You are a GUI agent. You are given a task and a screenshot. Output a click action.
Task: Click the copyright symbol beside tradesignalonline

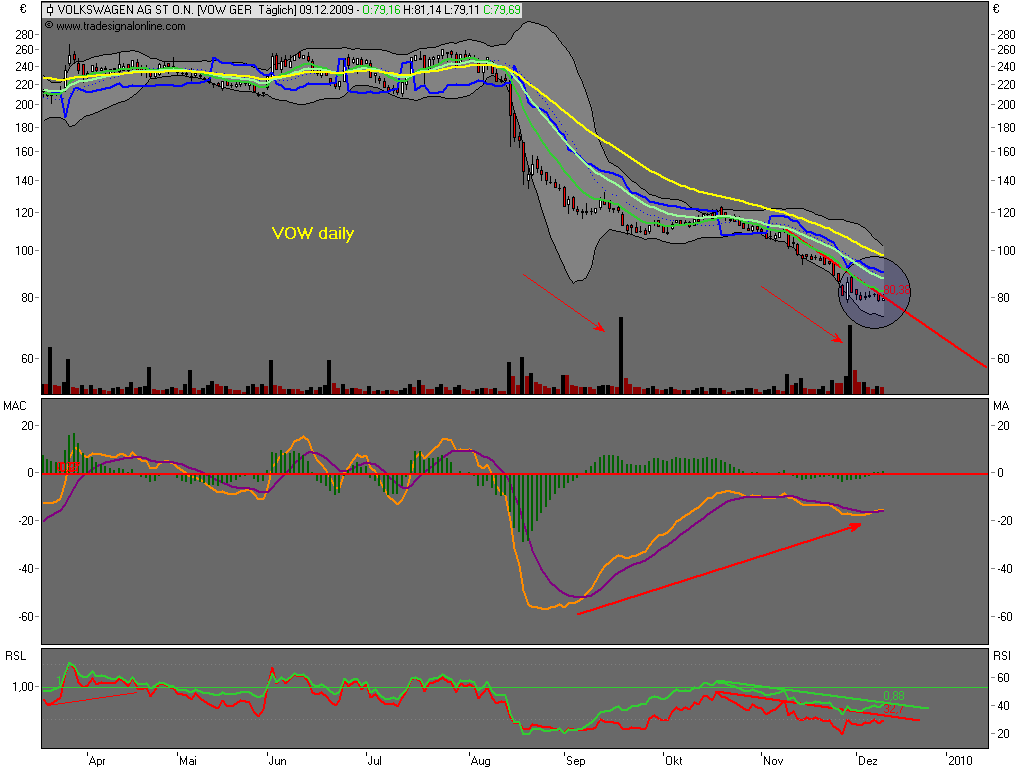(48, 26)
